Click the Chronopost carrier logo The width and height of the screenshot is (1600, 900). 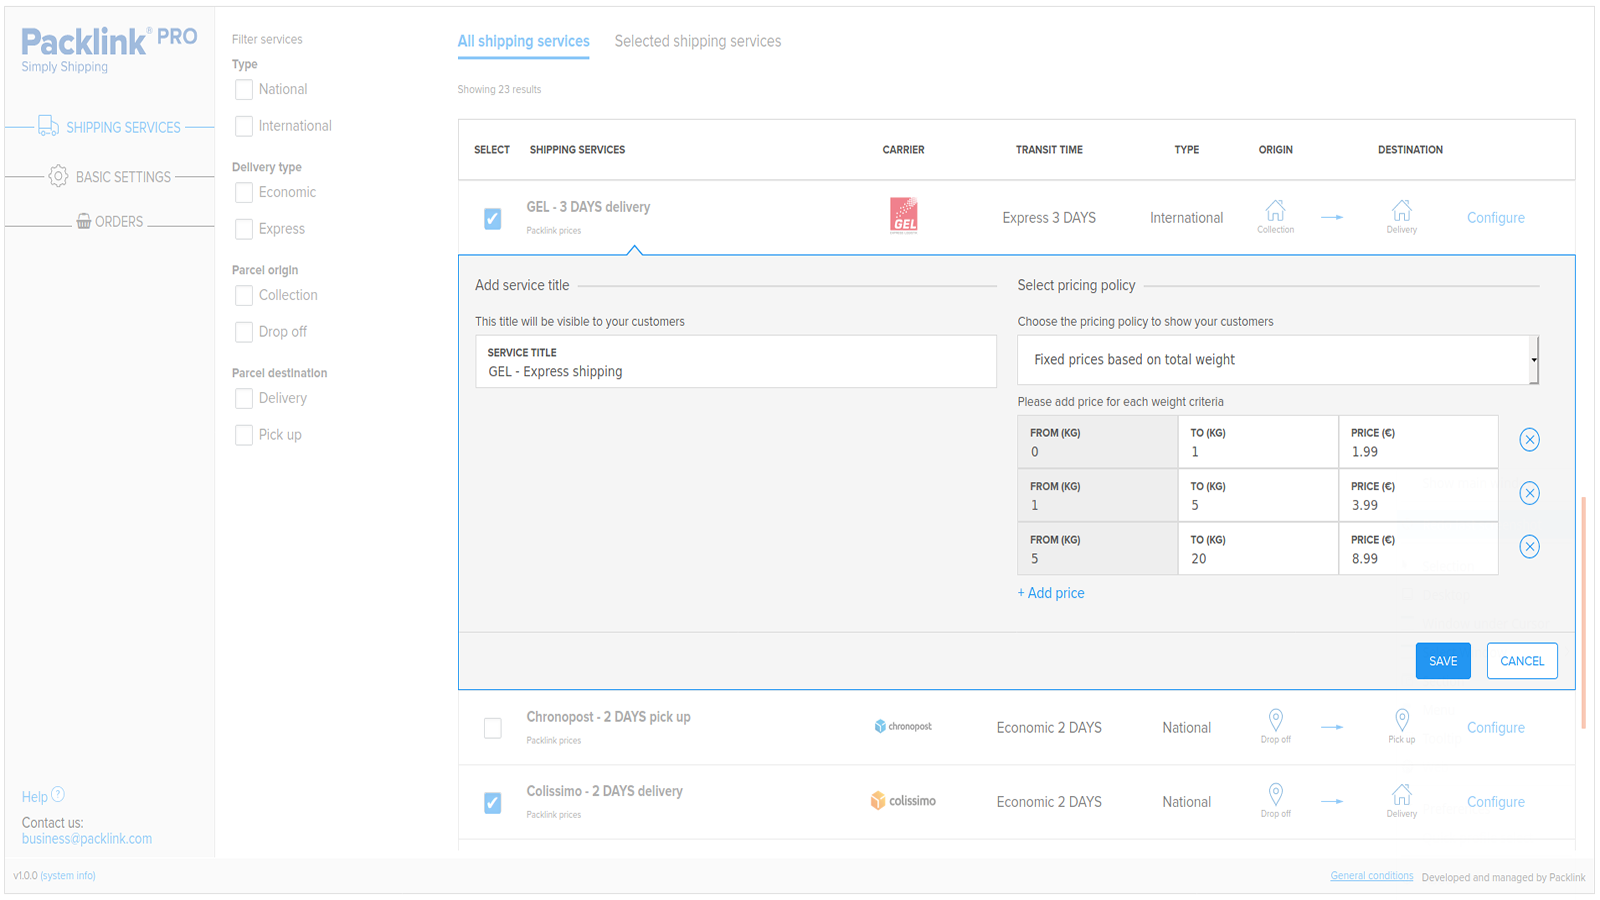(902, 725)
